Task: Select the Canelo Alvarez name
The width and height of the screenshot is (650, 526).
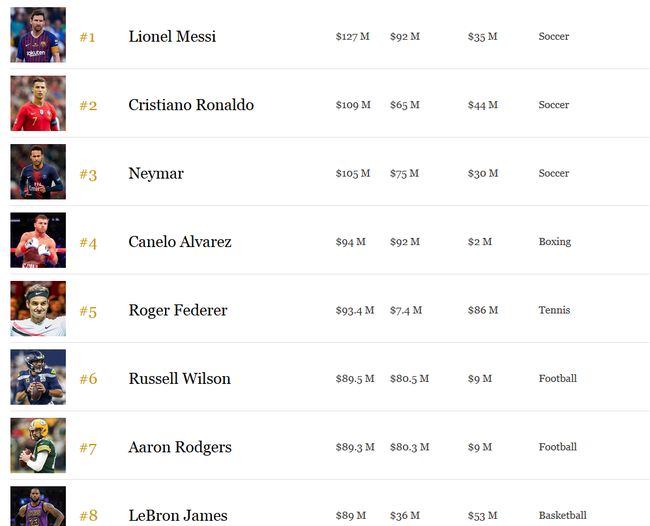Action: coord(180,242)
